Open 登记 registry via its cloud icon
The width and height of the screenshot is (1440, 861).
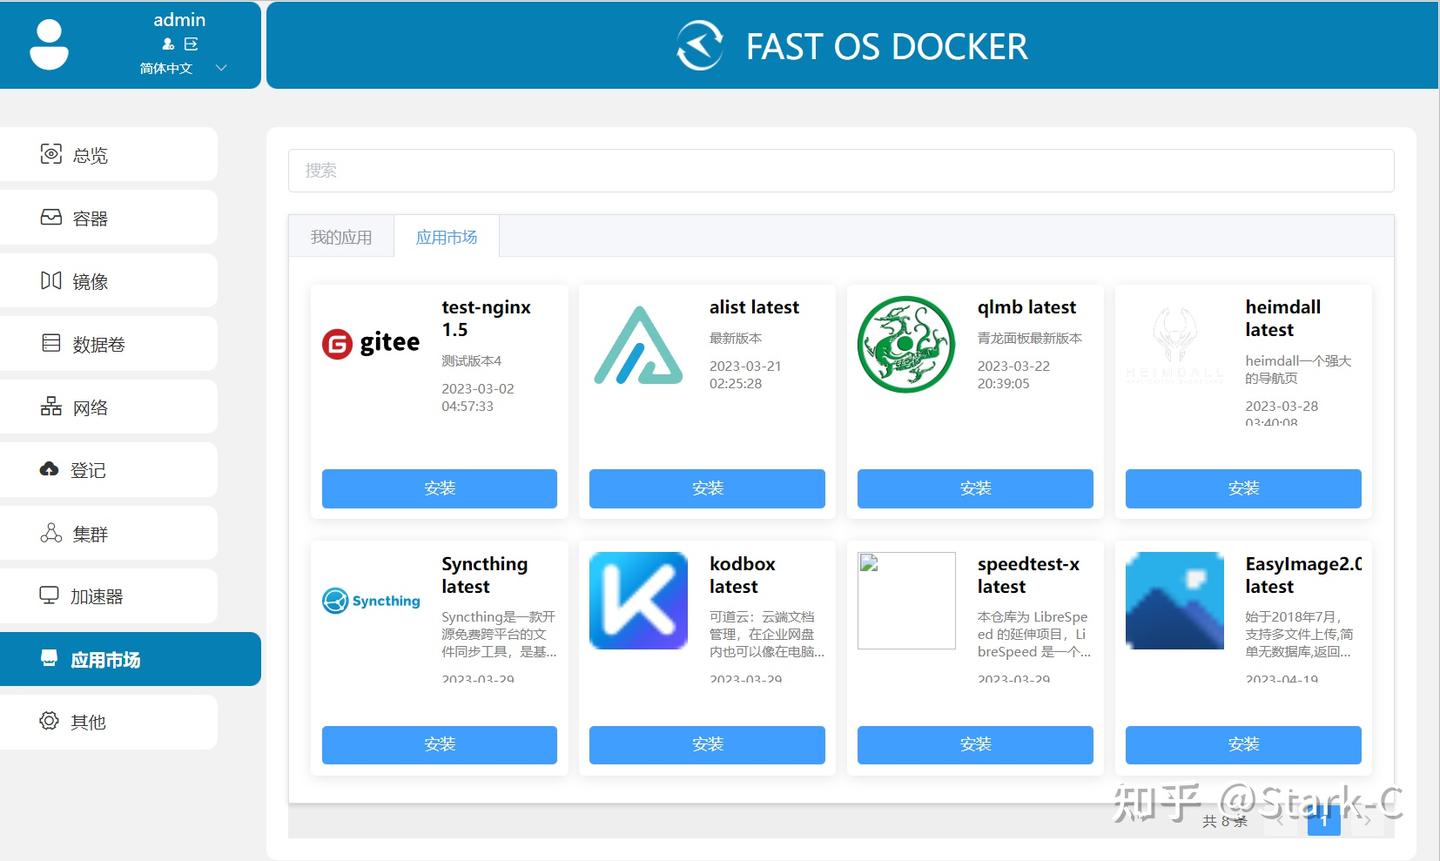click(49, 469)
